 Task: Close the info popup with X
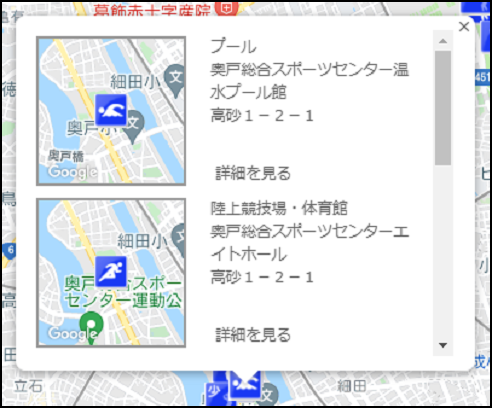click(464, 27)
